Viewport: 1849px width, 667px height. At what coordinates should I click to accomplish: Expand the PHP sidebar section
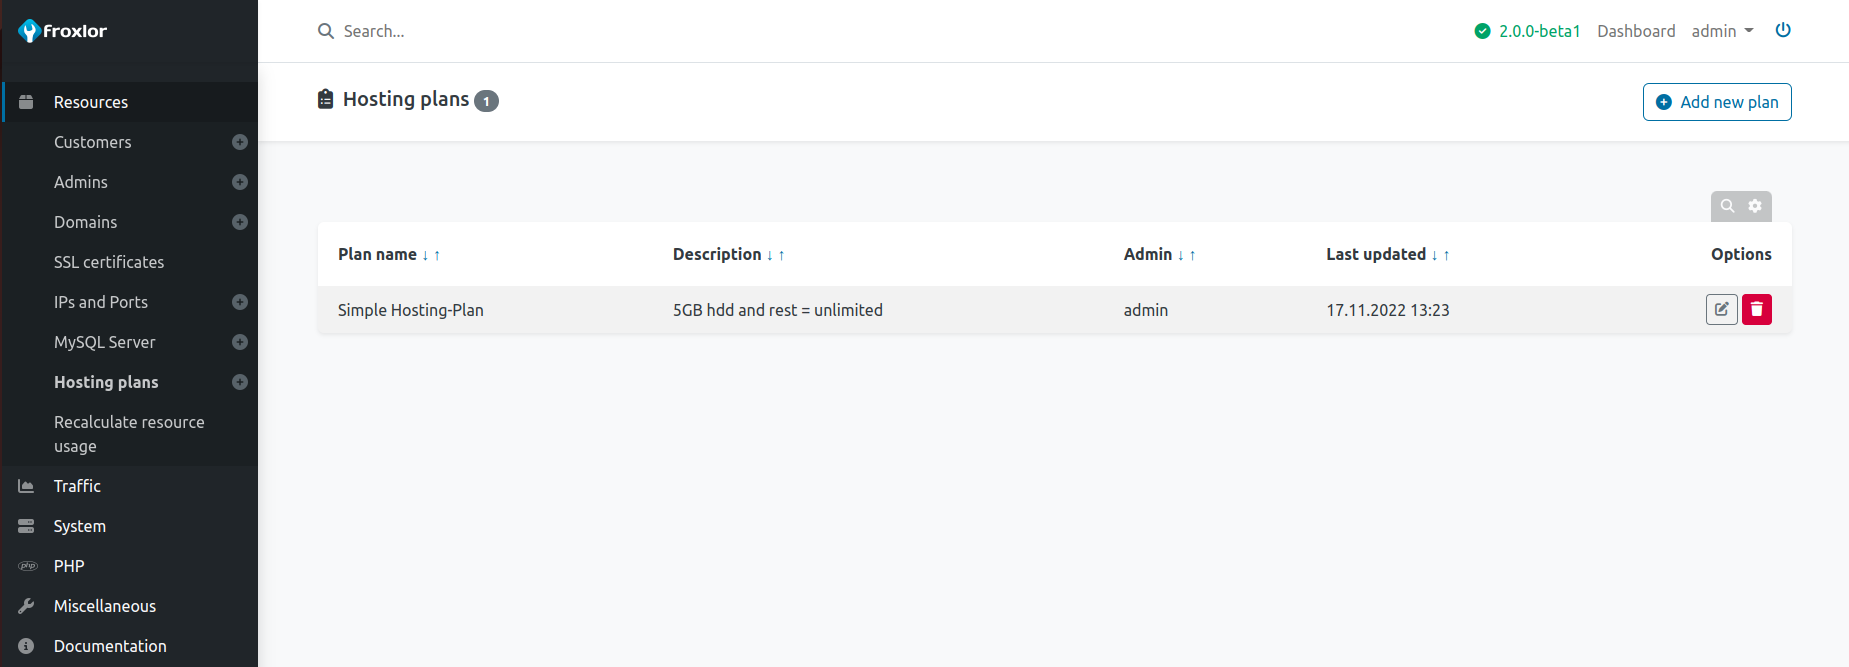69,566
